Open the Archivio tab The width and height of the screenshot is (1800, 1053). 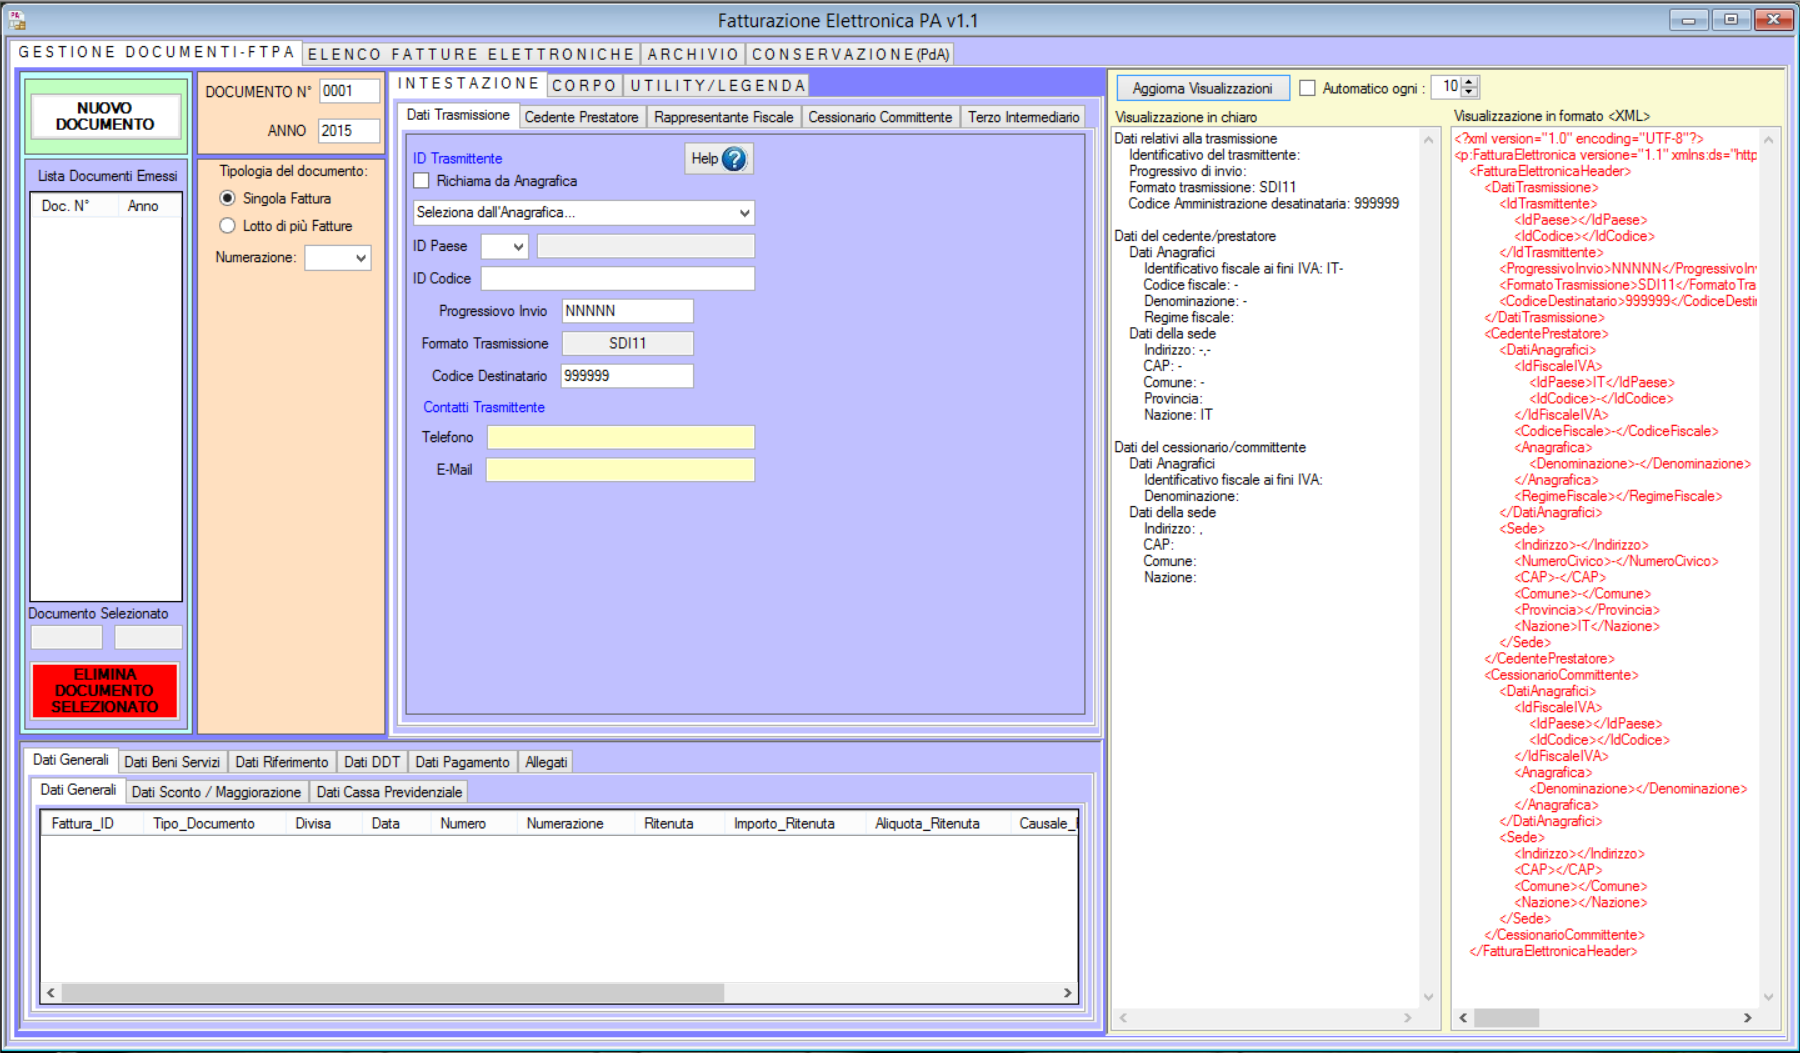click(693, 54)
